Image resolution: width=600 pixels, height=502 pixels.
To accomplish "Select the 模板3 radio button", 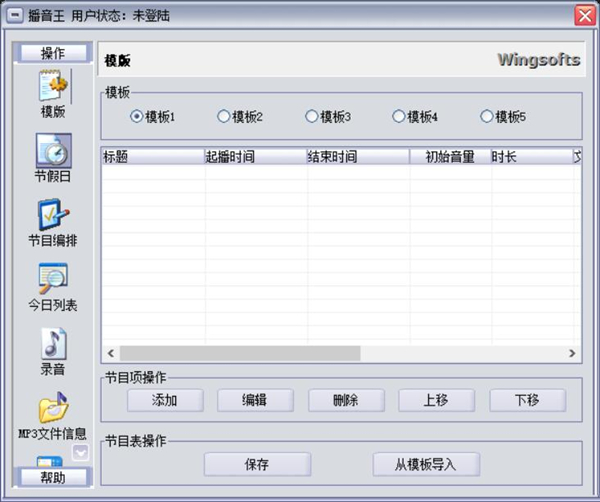I will (x=312, y=117).
